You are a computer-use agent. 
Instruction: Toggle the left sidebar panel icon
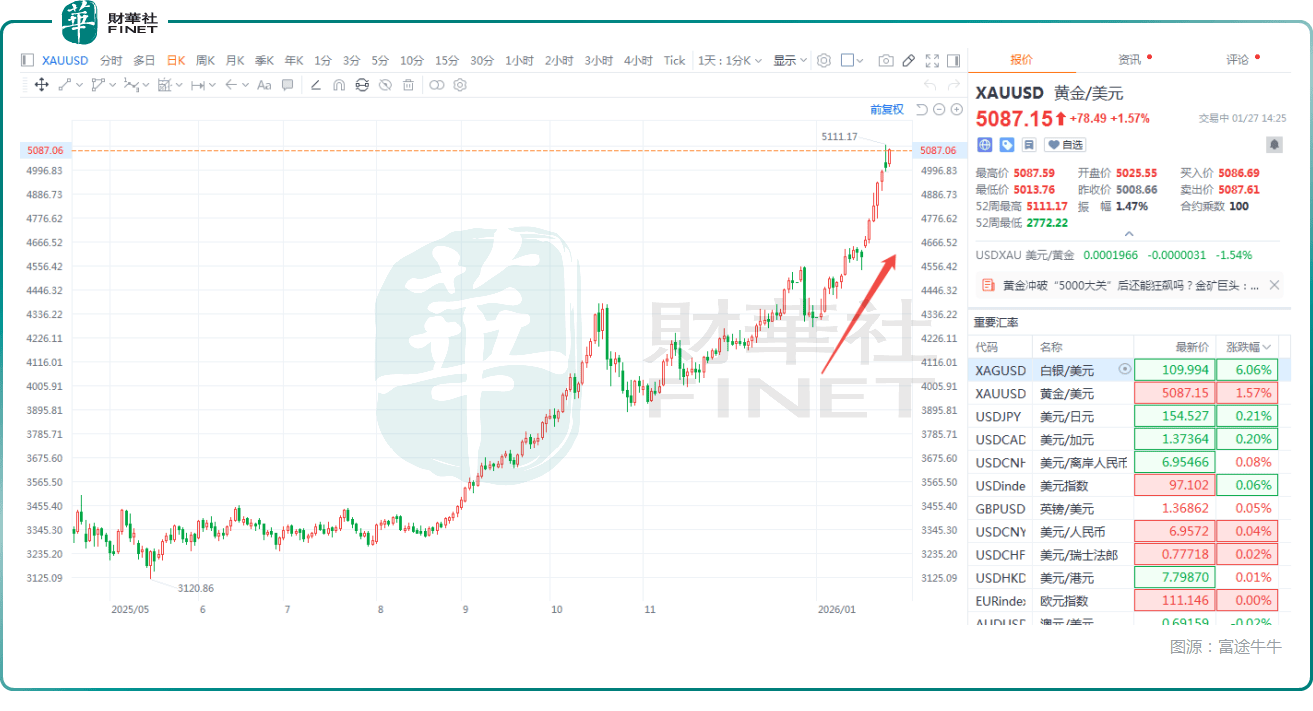click(27, 60)
